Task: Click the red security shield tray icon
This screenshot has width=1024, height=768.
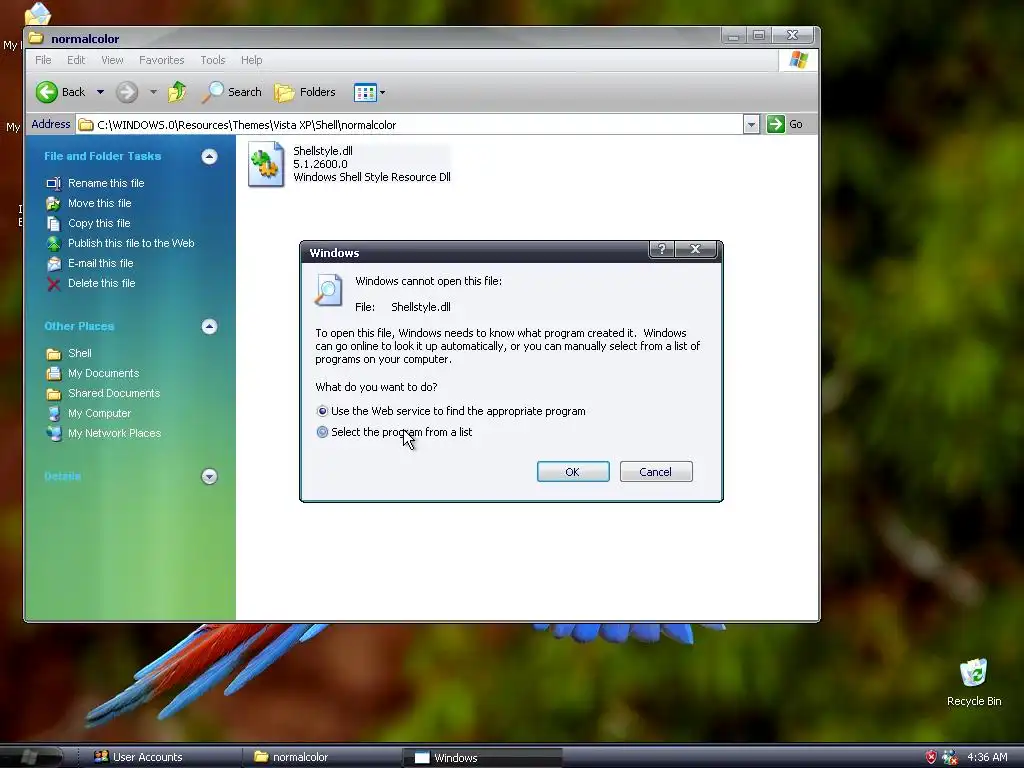Action: click(x=931, y=758)
